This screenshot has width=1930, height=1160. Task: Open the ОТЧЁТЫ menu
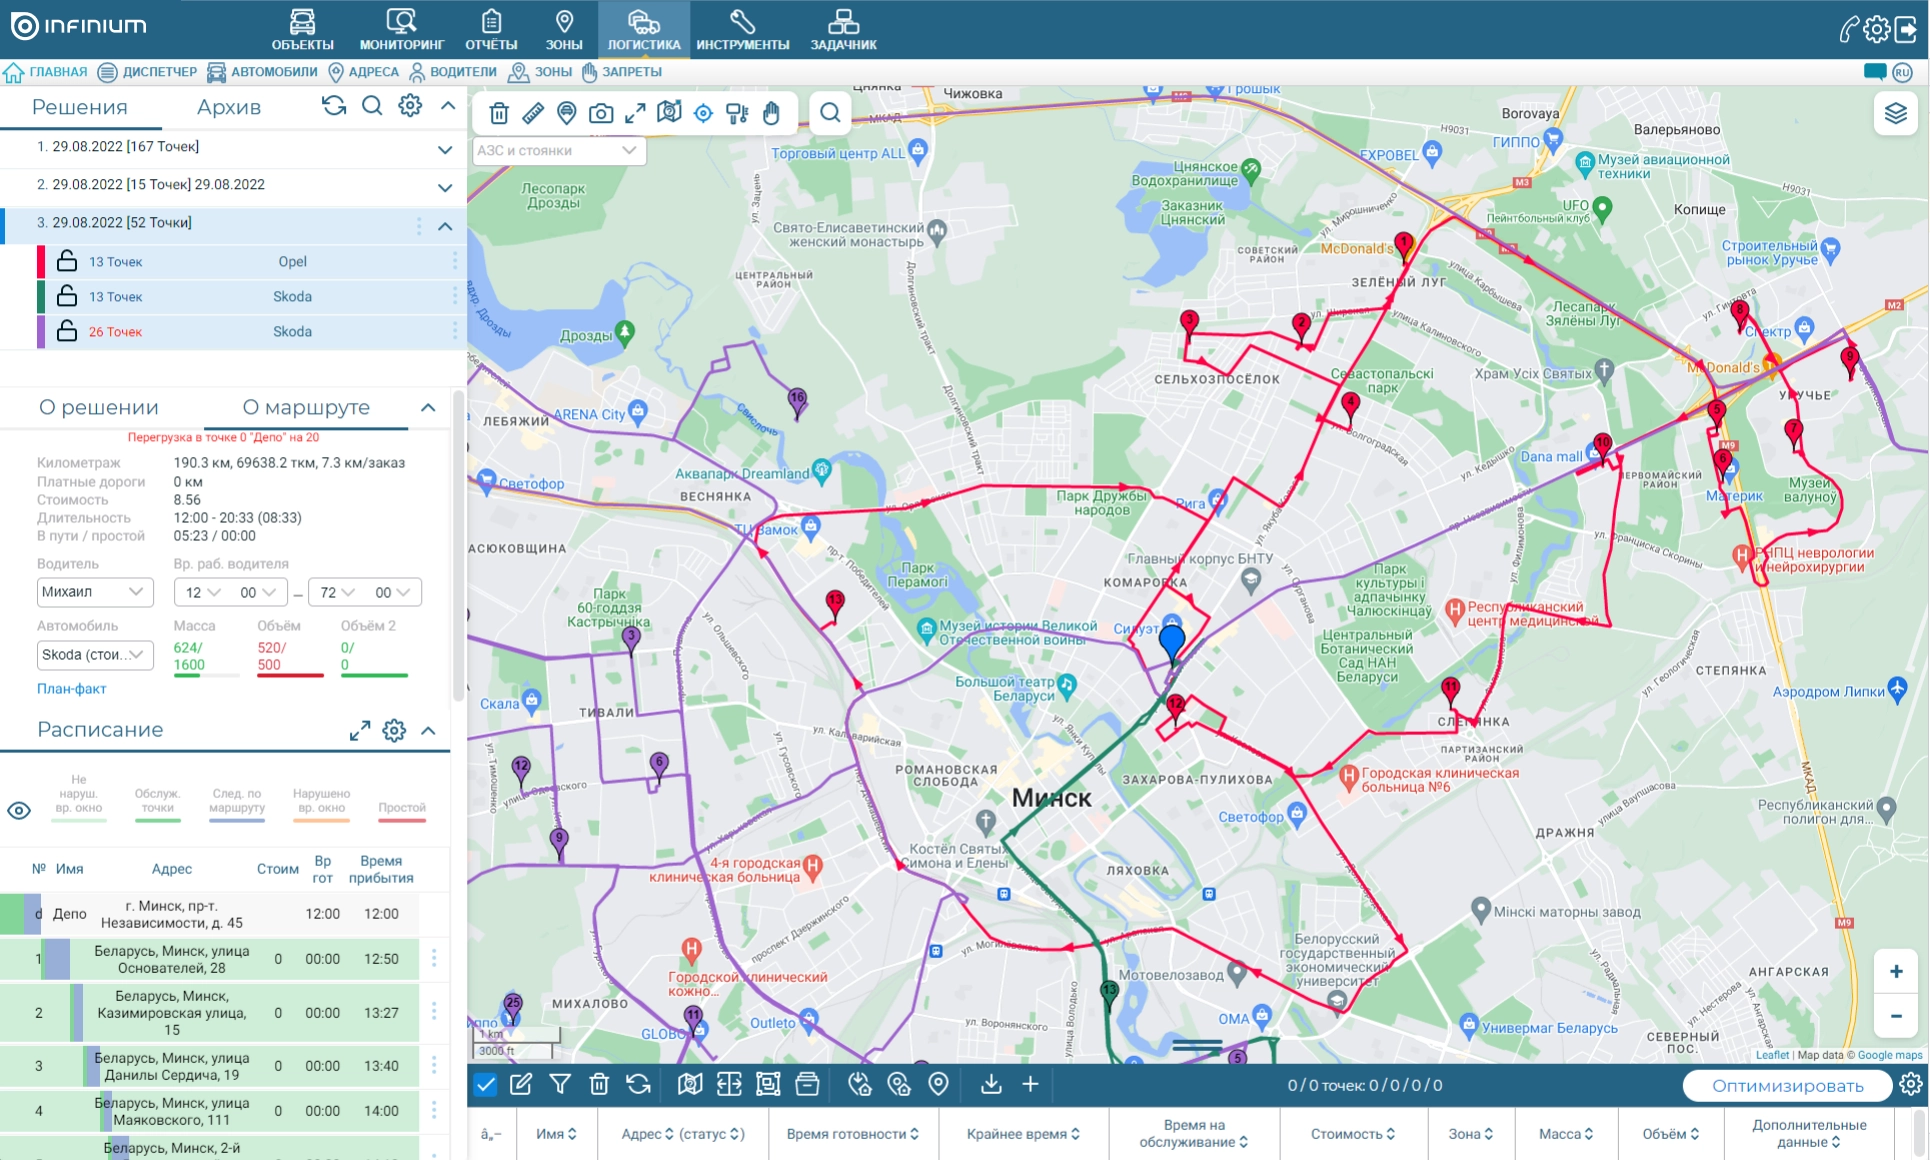[490, 30]
